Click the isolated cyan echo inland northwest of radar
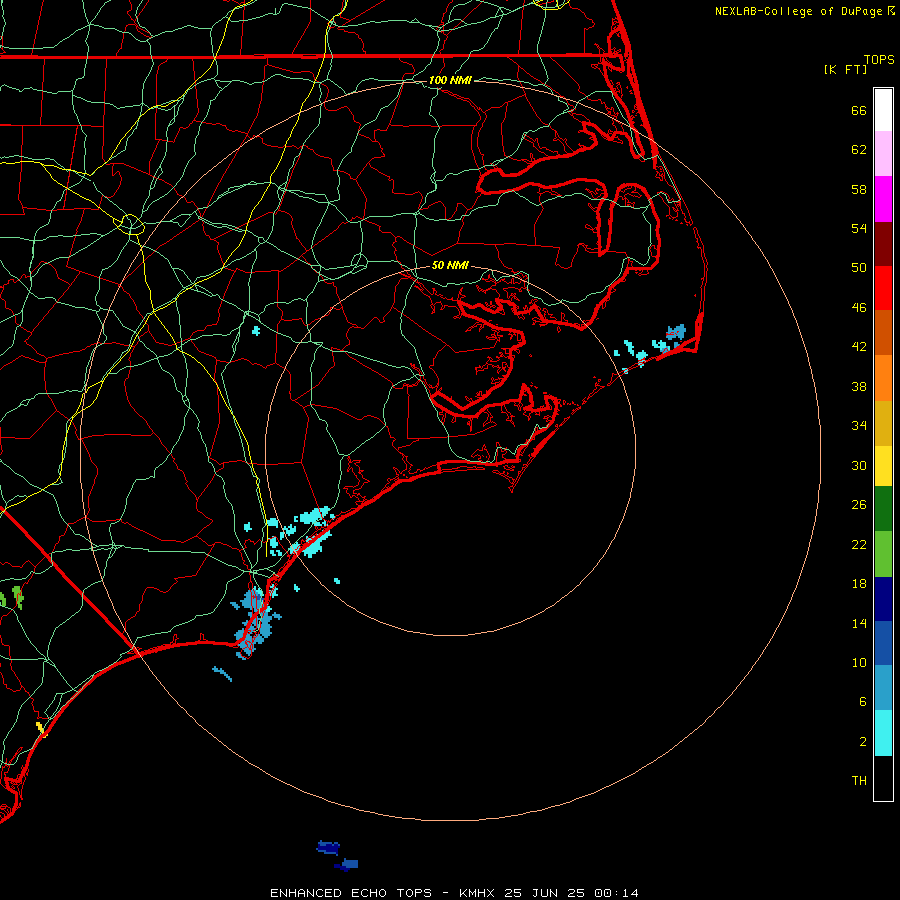The height and width of the screenshot is (900, 900). pyautogui.click(x=256, y=331)
